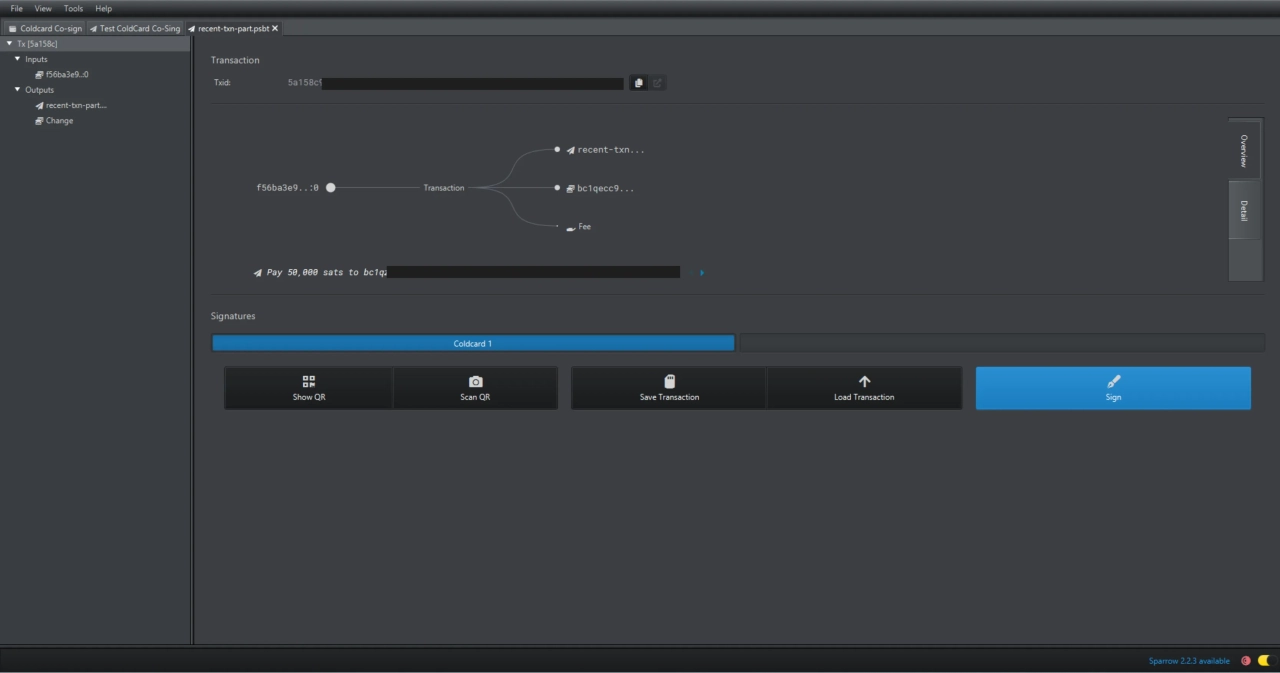Click the Save Transaction button

[x=669, y=388]
